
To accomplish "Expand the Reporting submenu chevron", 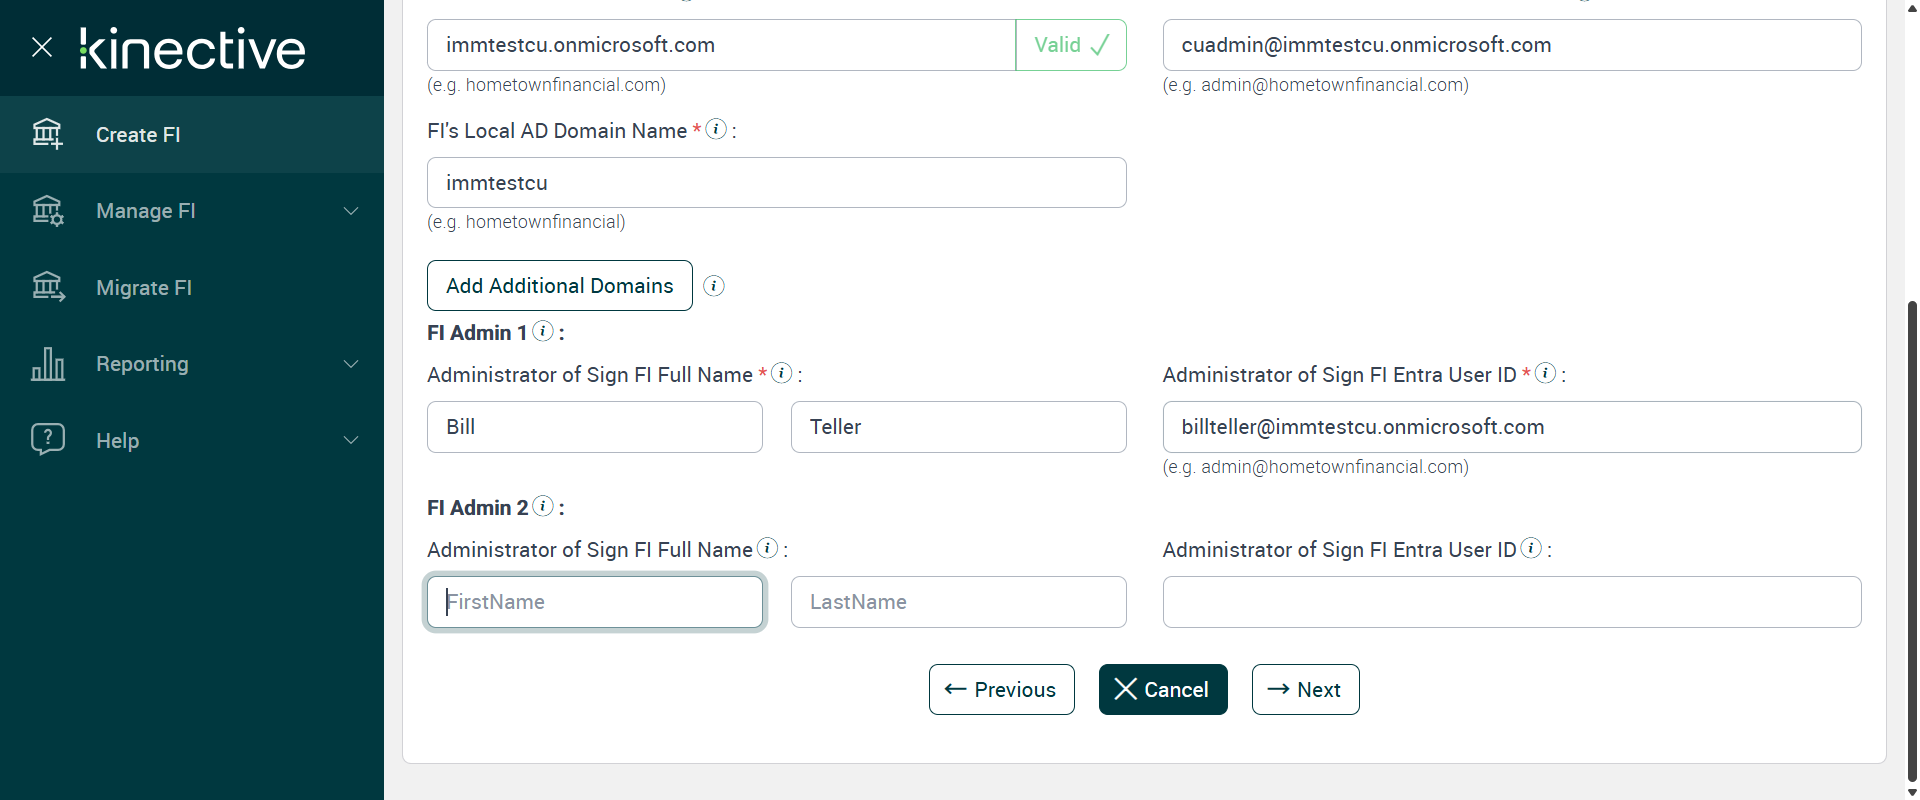I will 351,364.
